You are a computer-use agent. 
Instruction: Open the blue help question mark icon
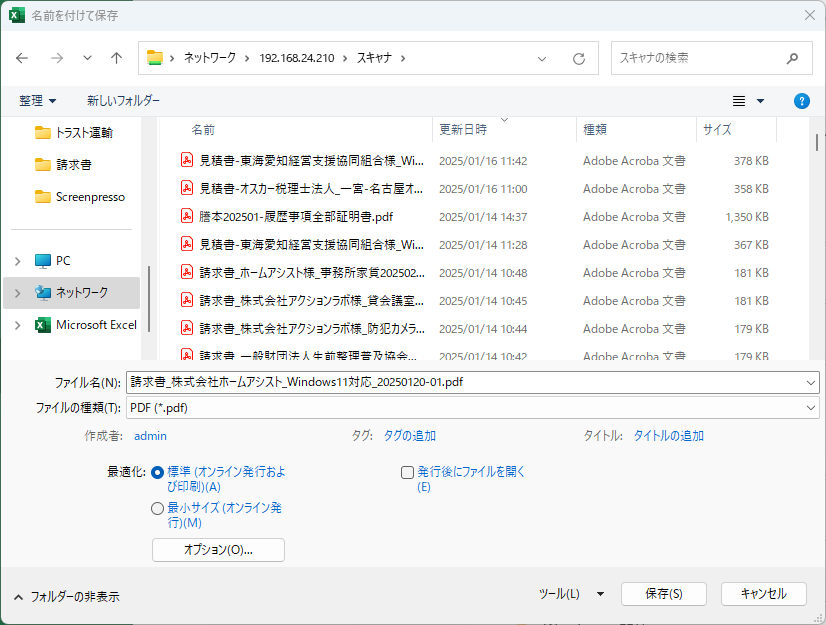point(801,101)
